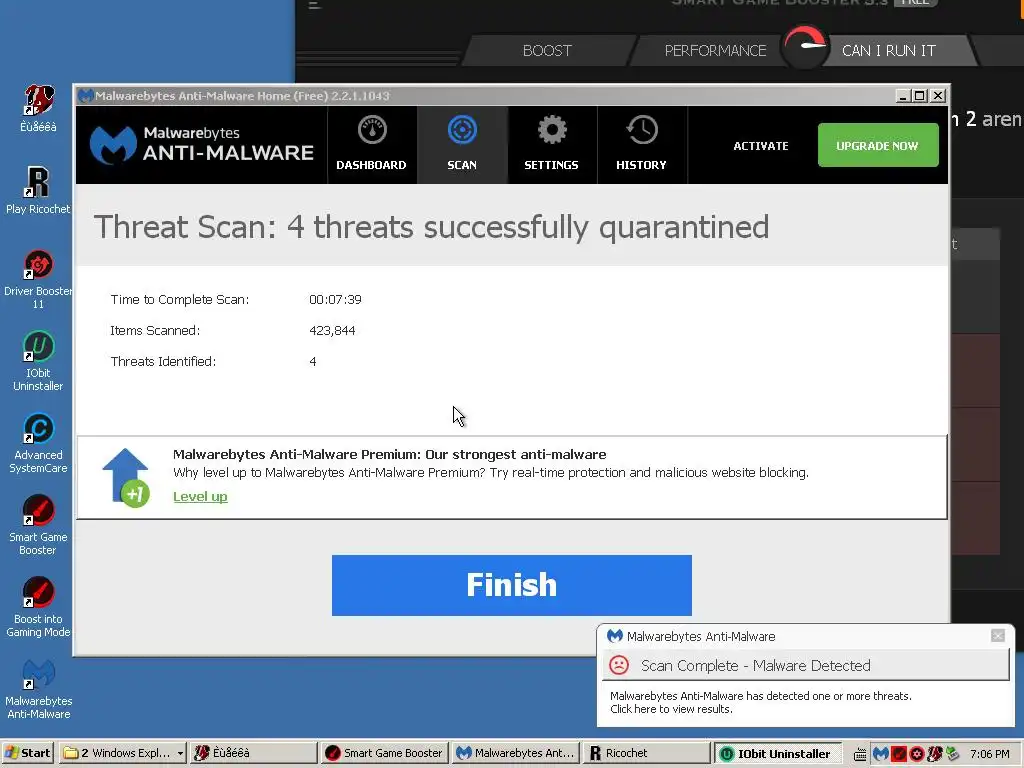This screenshot has height=768, width=1024.
Task: Click the Threats Identified label
Action: tap(163, 361)
